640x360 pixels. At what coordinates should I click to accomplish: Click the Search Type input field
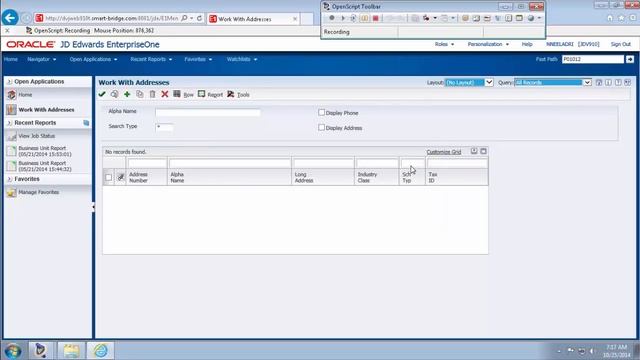point(164,127)
